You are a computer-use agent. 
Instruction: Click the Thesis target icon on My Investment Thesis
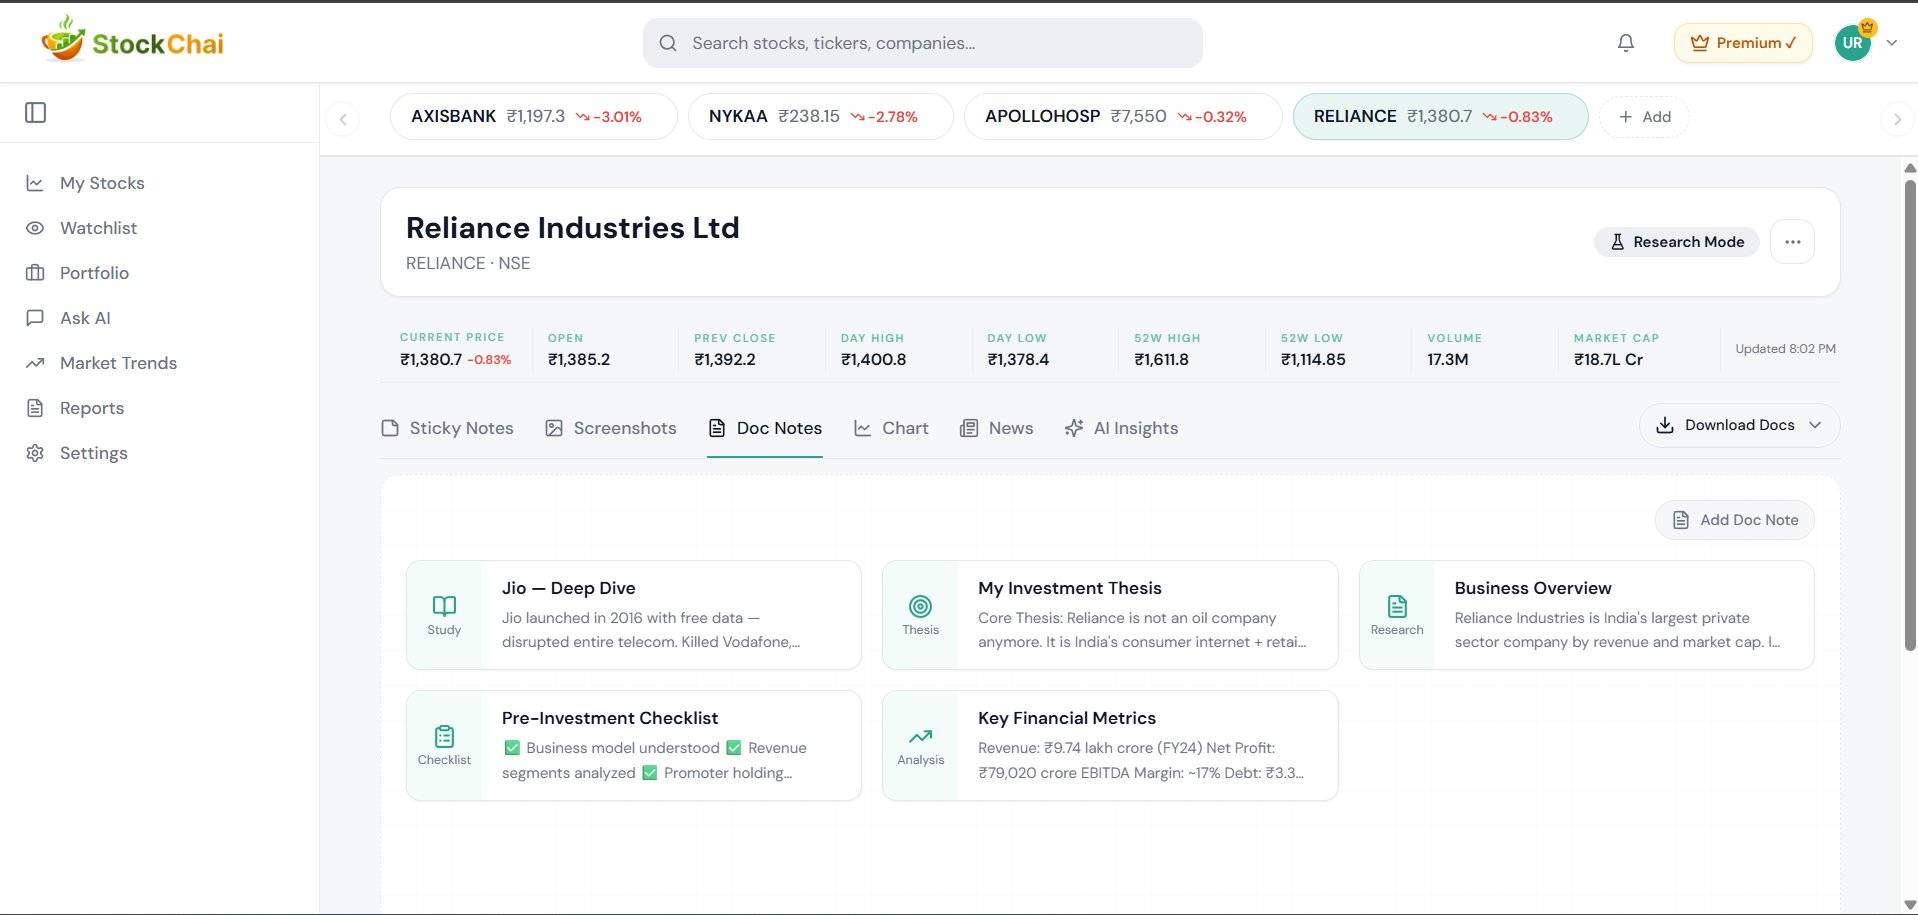920,606
